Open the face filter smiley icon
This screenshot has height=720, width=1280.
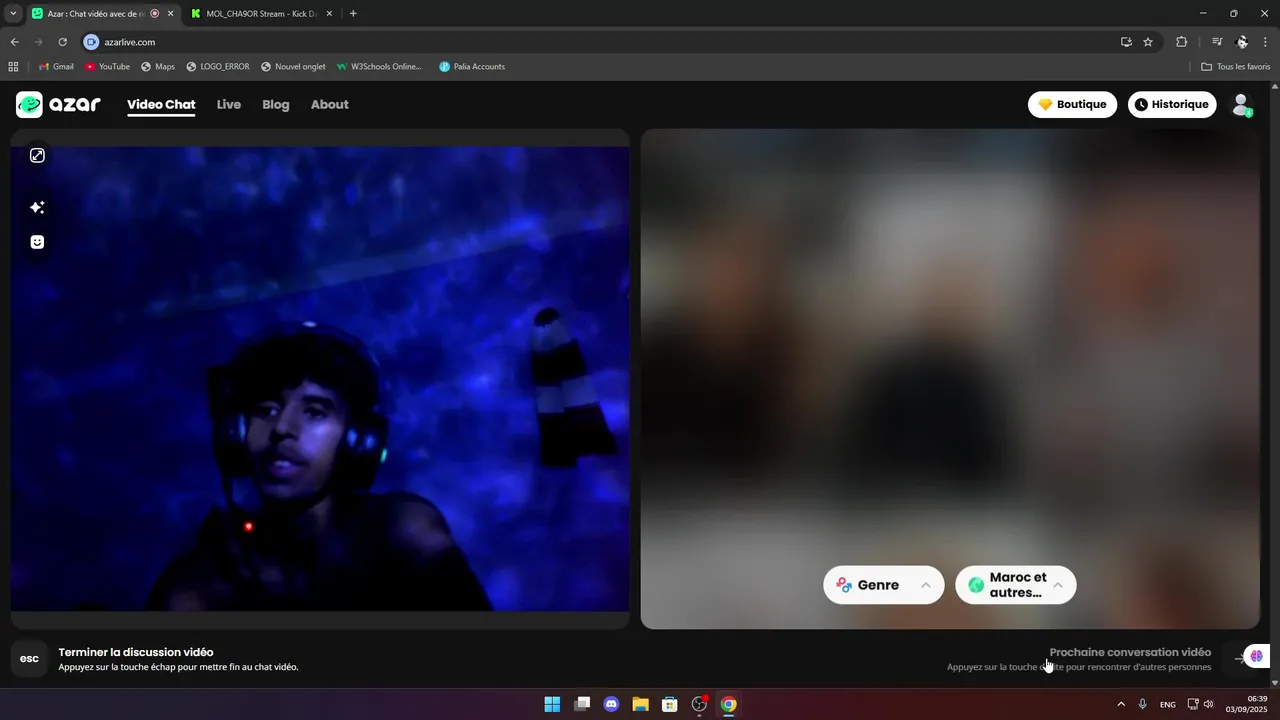pos(37,242)
